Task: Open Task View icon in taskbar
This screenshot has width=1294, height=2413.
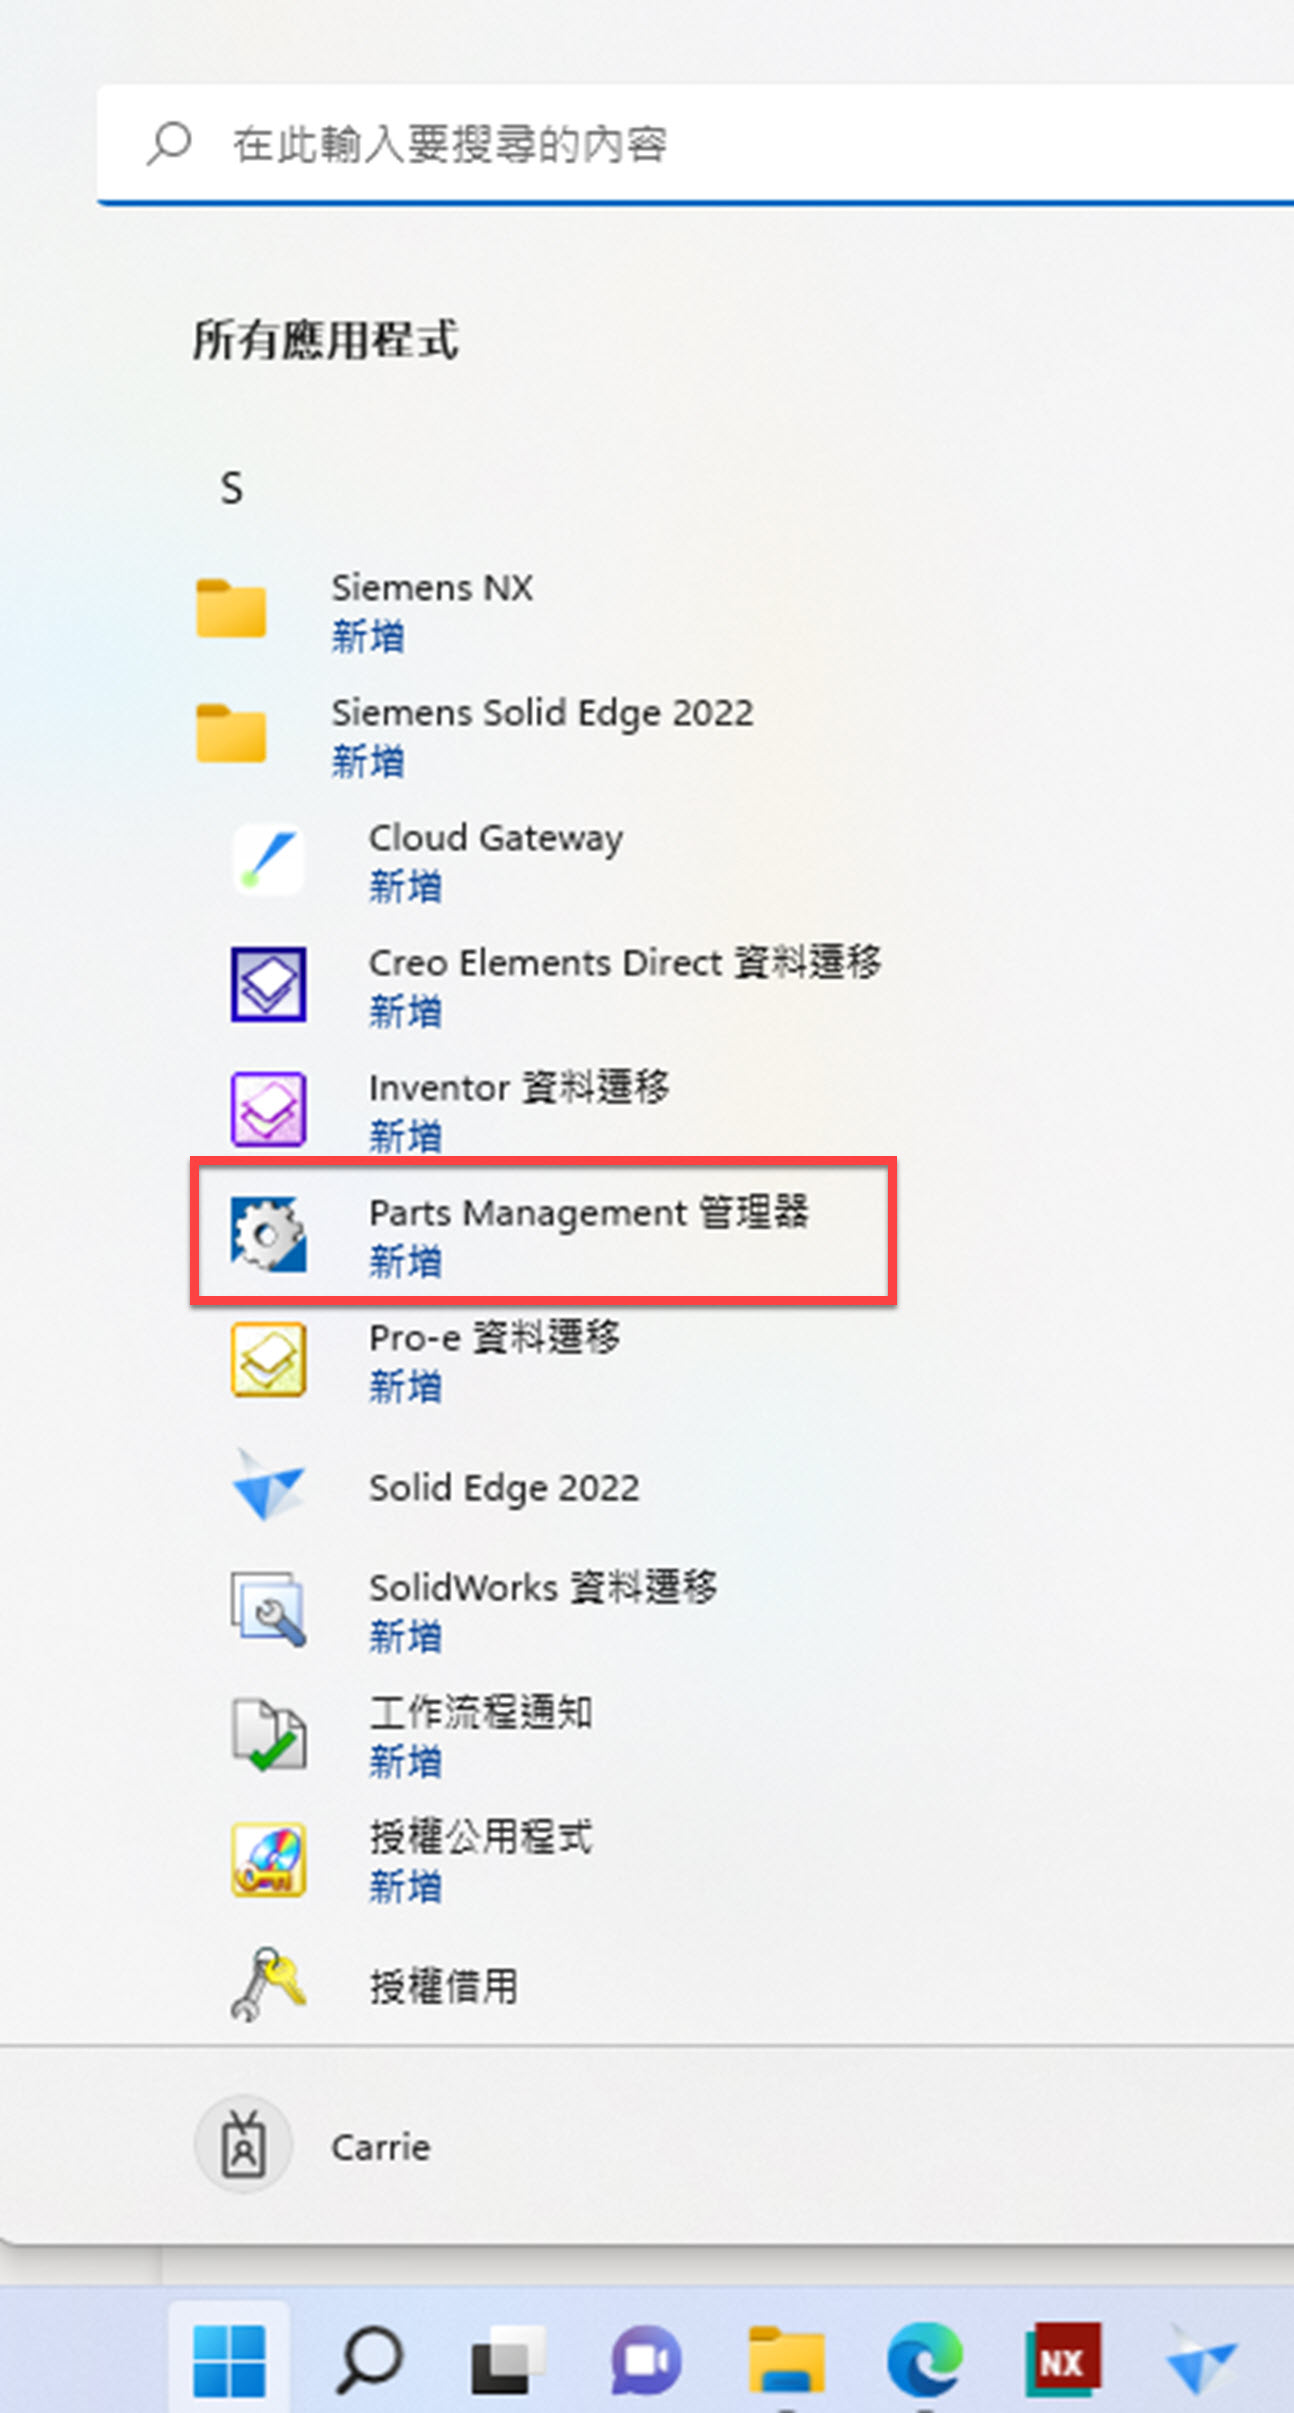Action: pyautogui.click(x=508, y=2361)
